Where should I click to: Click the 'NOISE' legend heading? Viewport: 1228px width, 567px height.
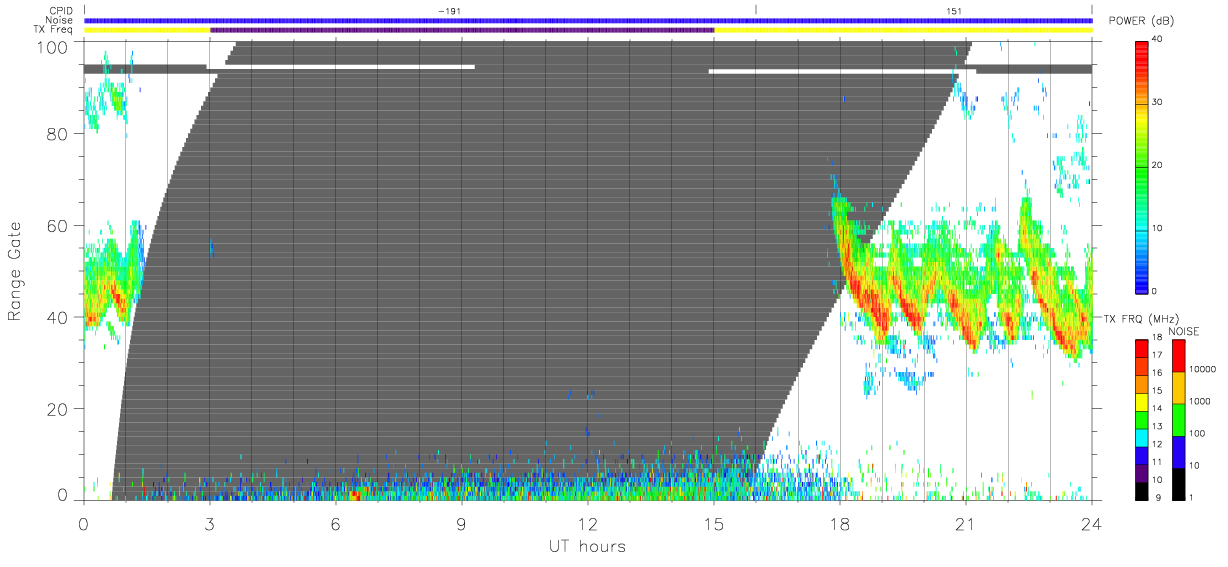tap(1184, 331)
